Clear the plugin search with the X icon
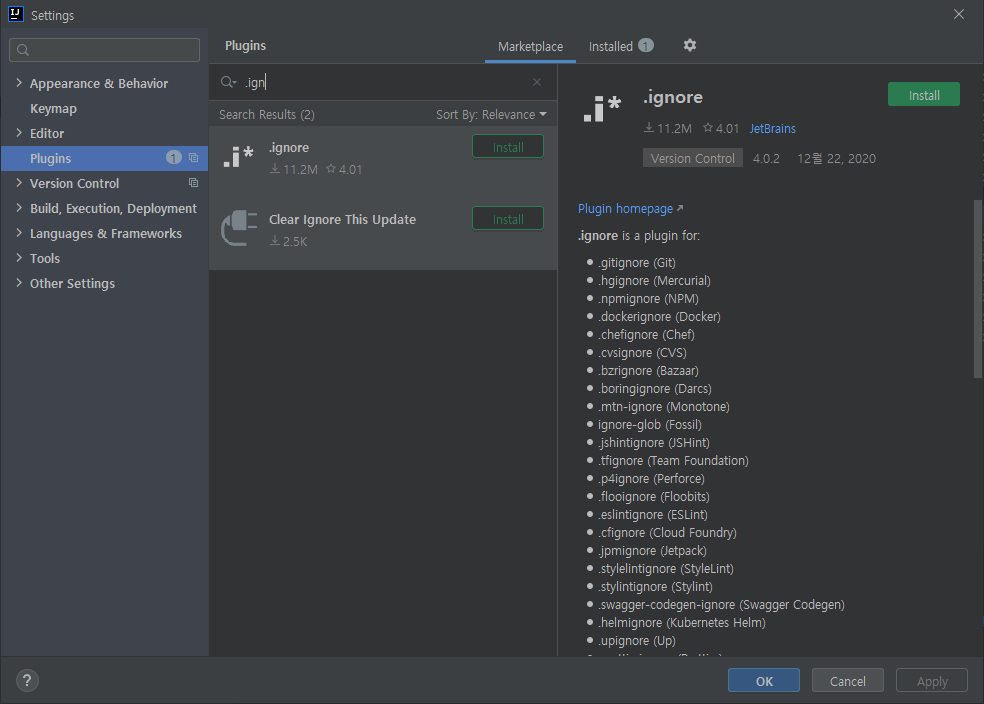Screen dimensions: 984x704 point(537,82)
